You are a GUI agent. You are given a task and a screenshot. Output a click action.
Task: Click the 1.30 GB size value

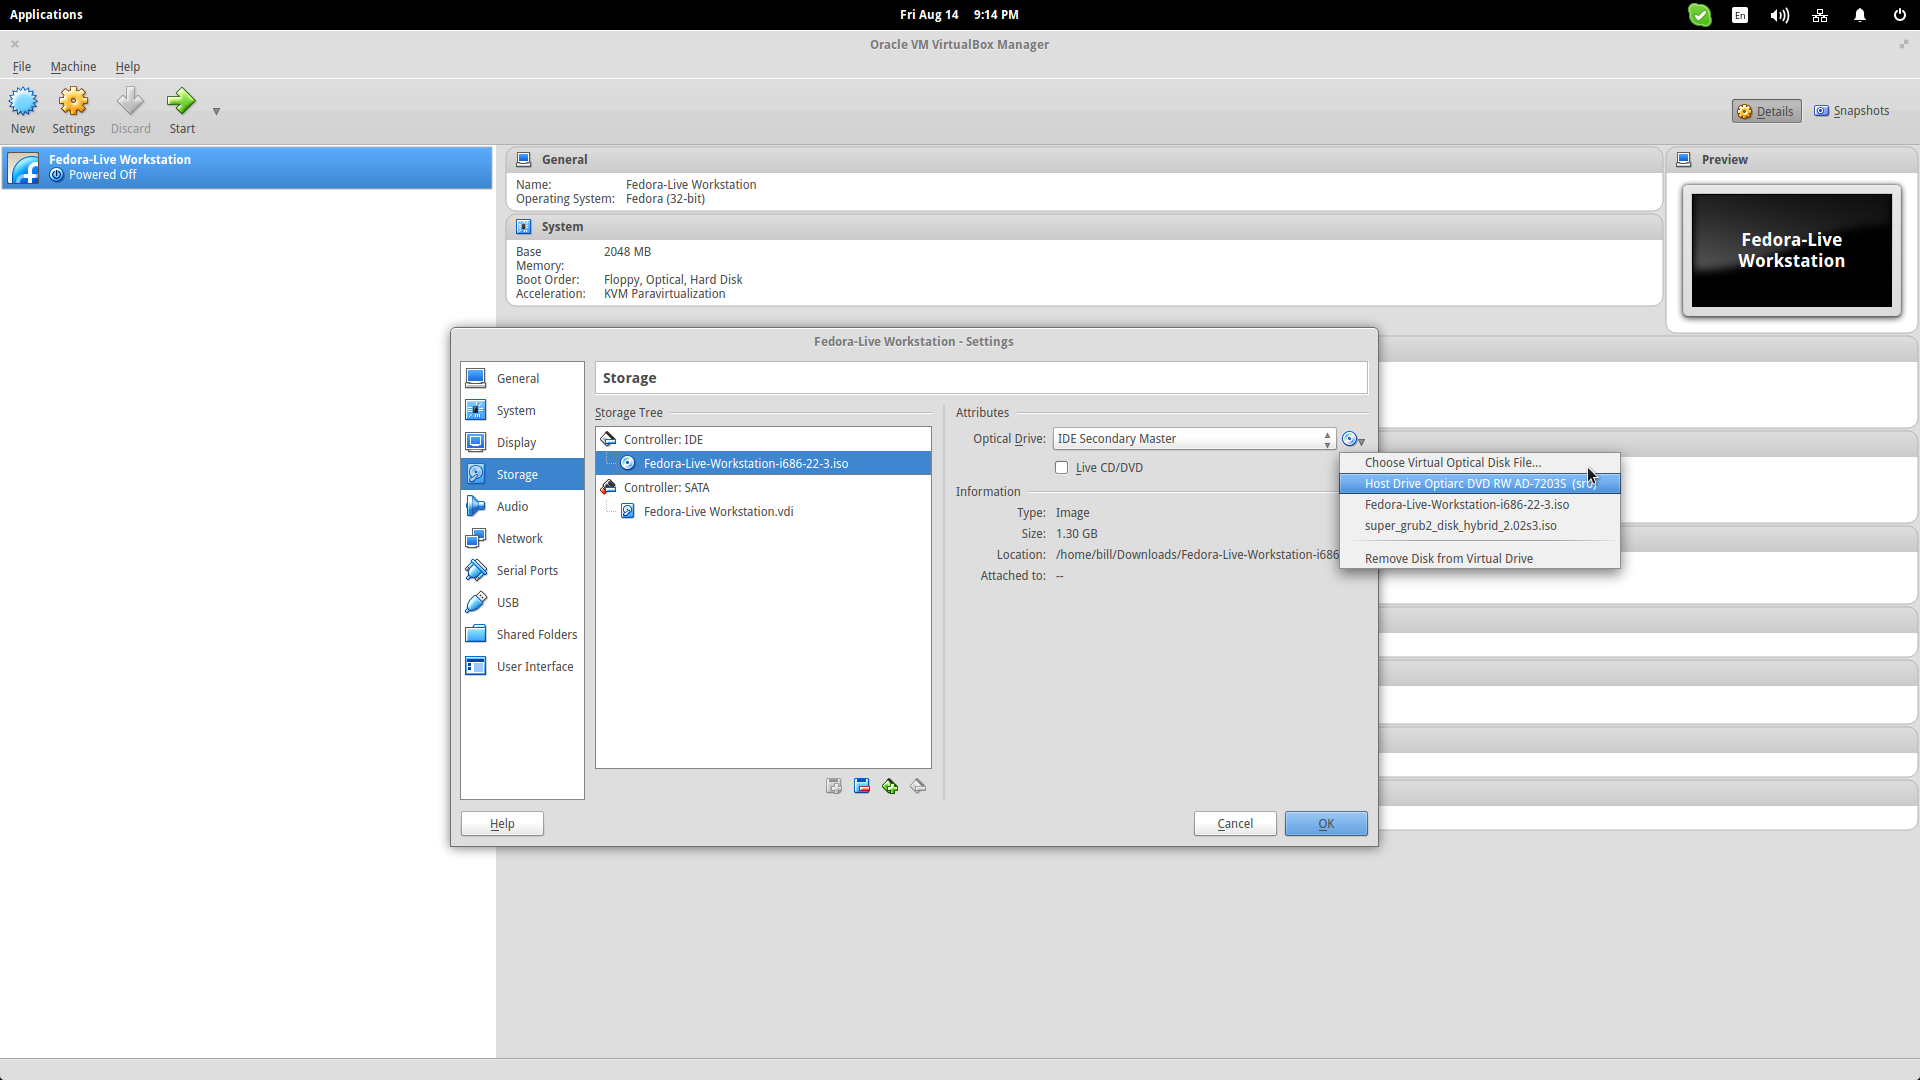1076,533
